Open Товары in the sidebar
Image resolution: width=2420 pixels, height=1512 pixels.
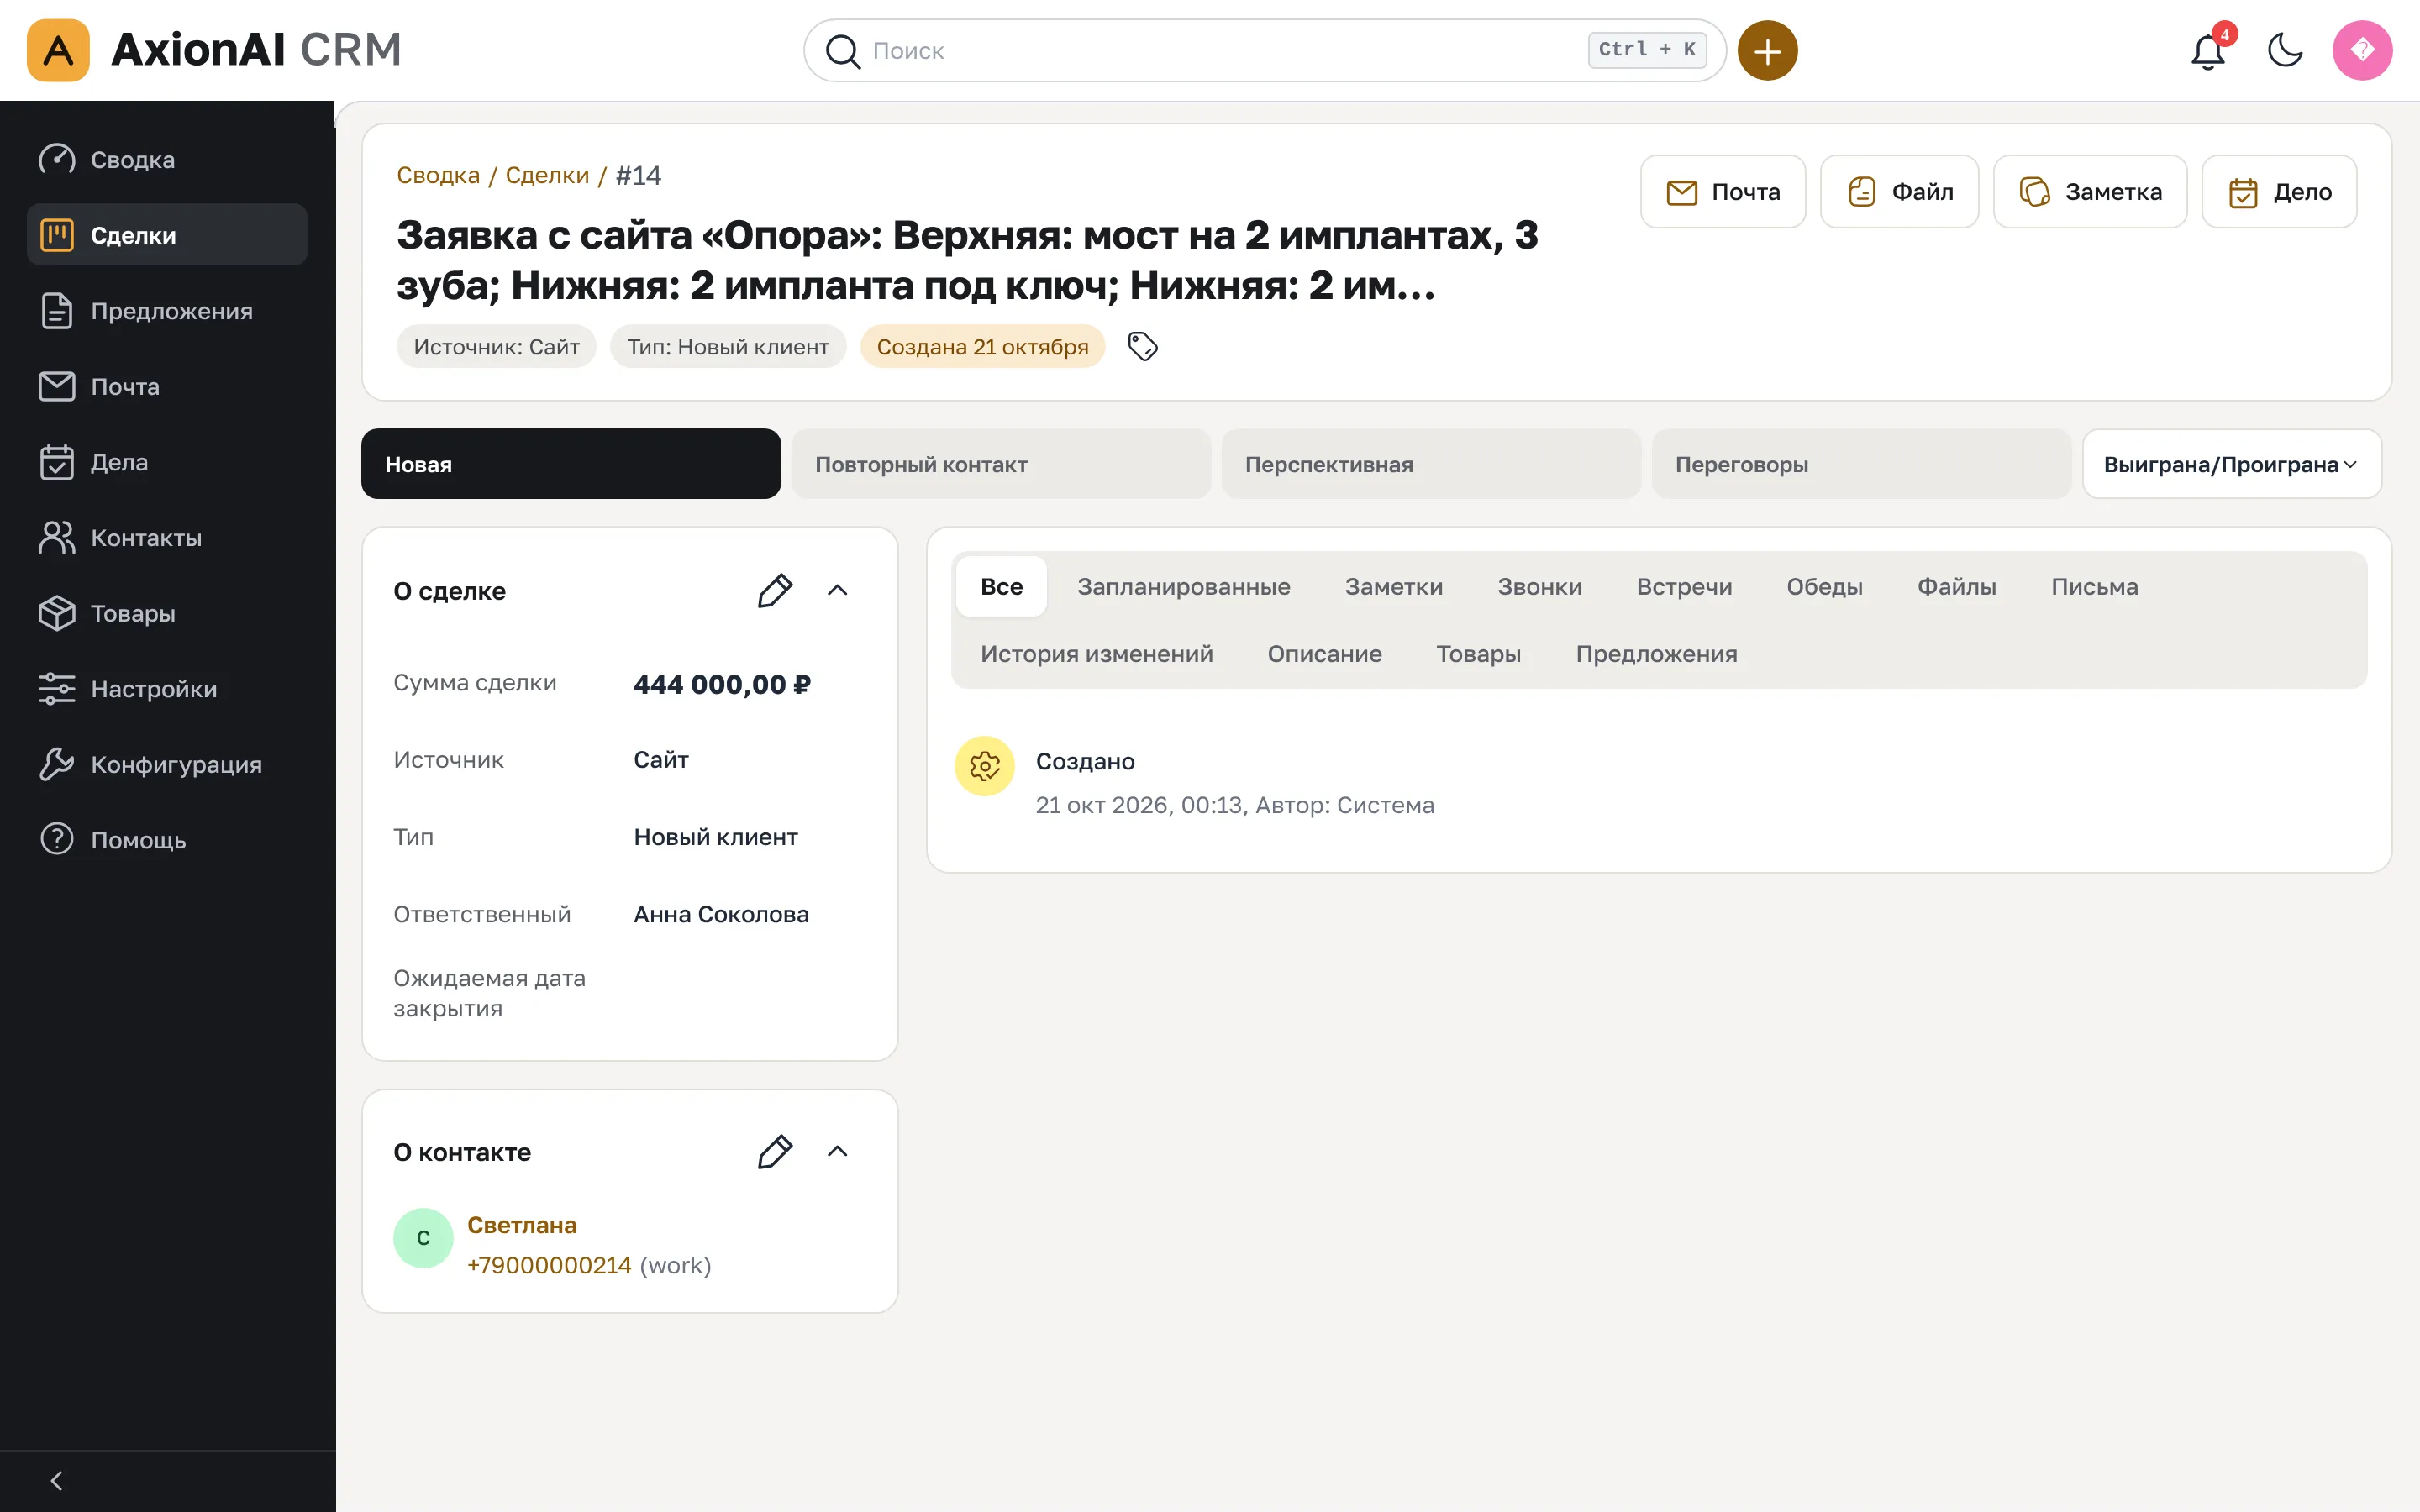167,613
